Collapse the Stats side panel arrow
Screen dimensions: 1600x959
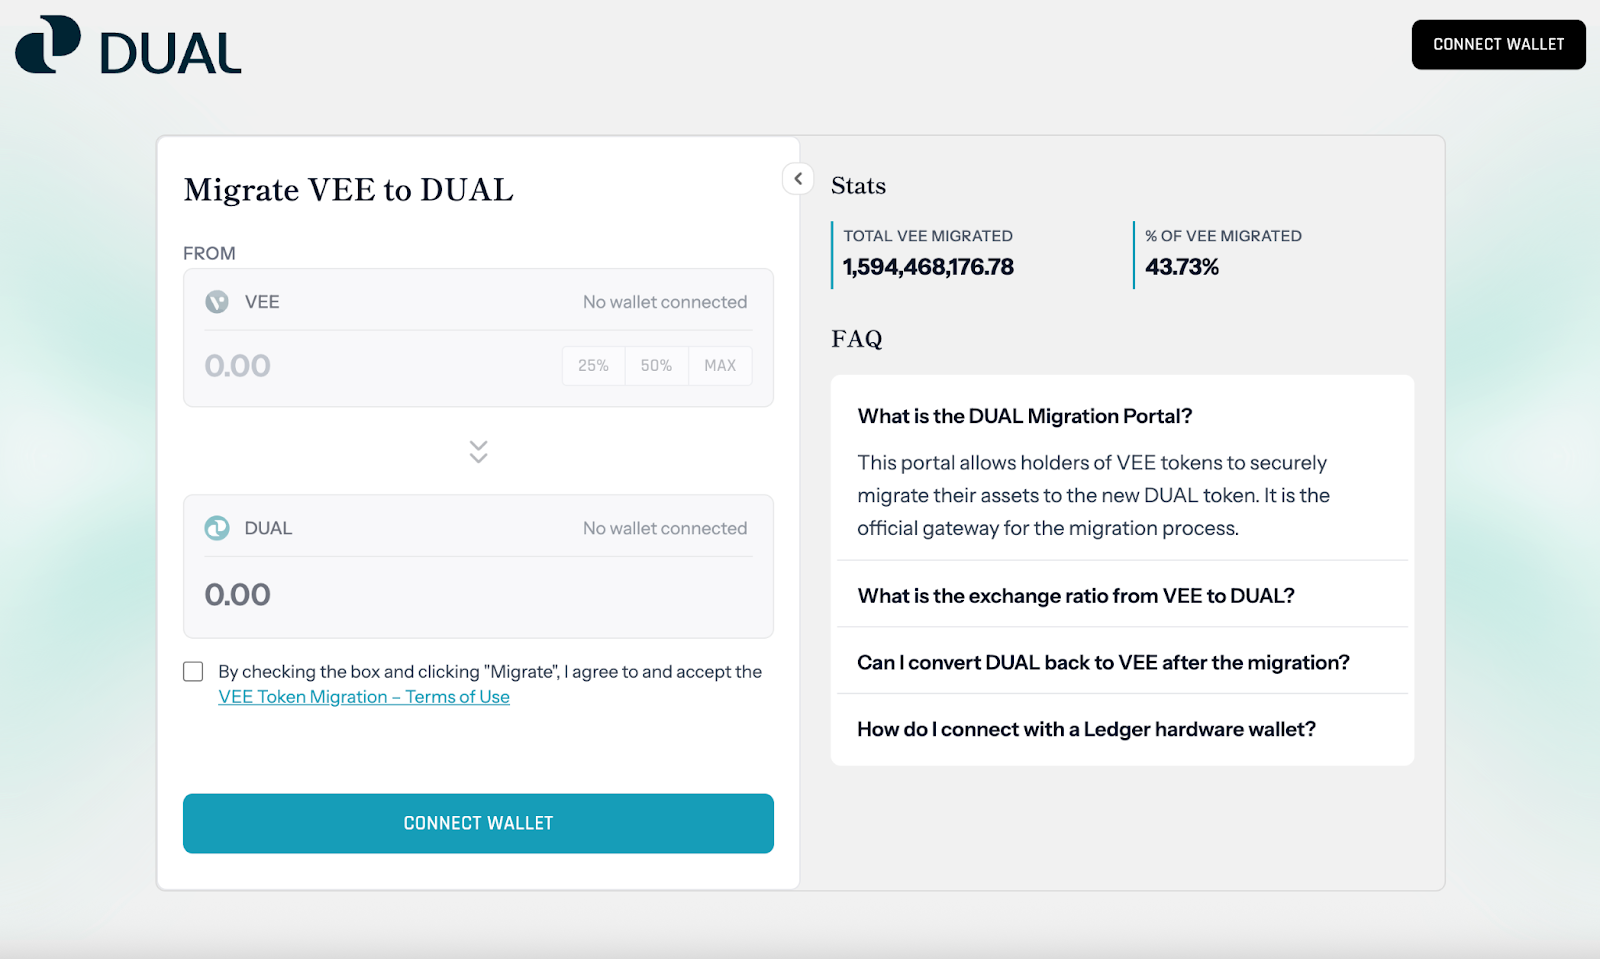tap(798, 179)
